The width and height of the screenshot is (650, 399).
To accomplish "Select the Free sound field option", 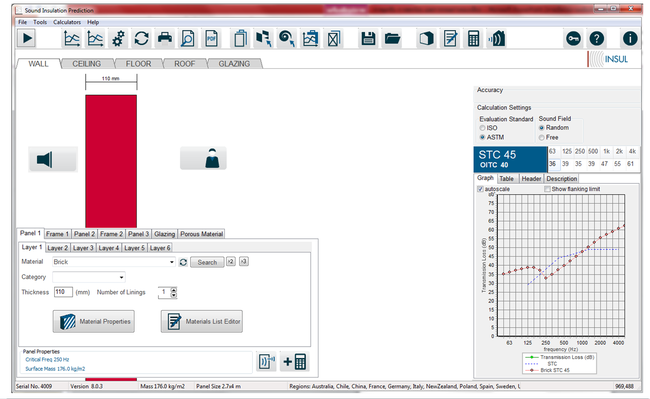I will [x=541, y=138].
